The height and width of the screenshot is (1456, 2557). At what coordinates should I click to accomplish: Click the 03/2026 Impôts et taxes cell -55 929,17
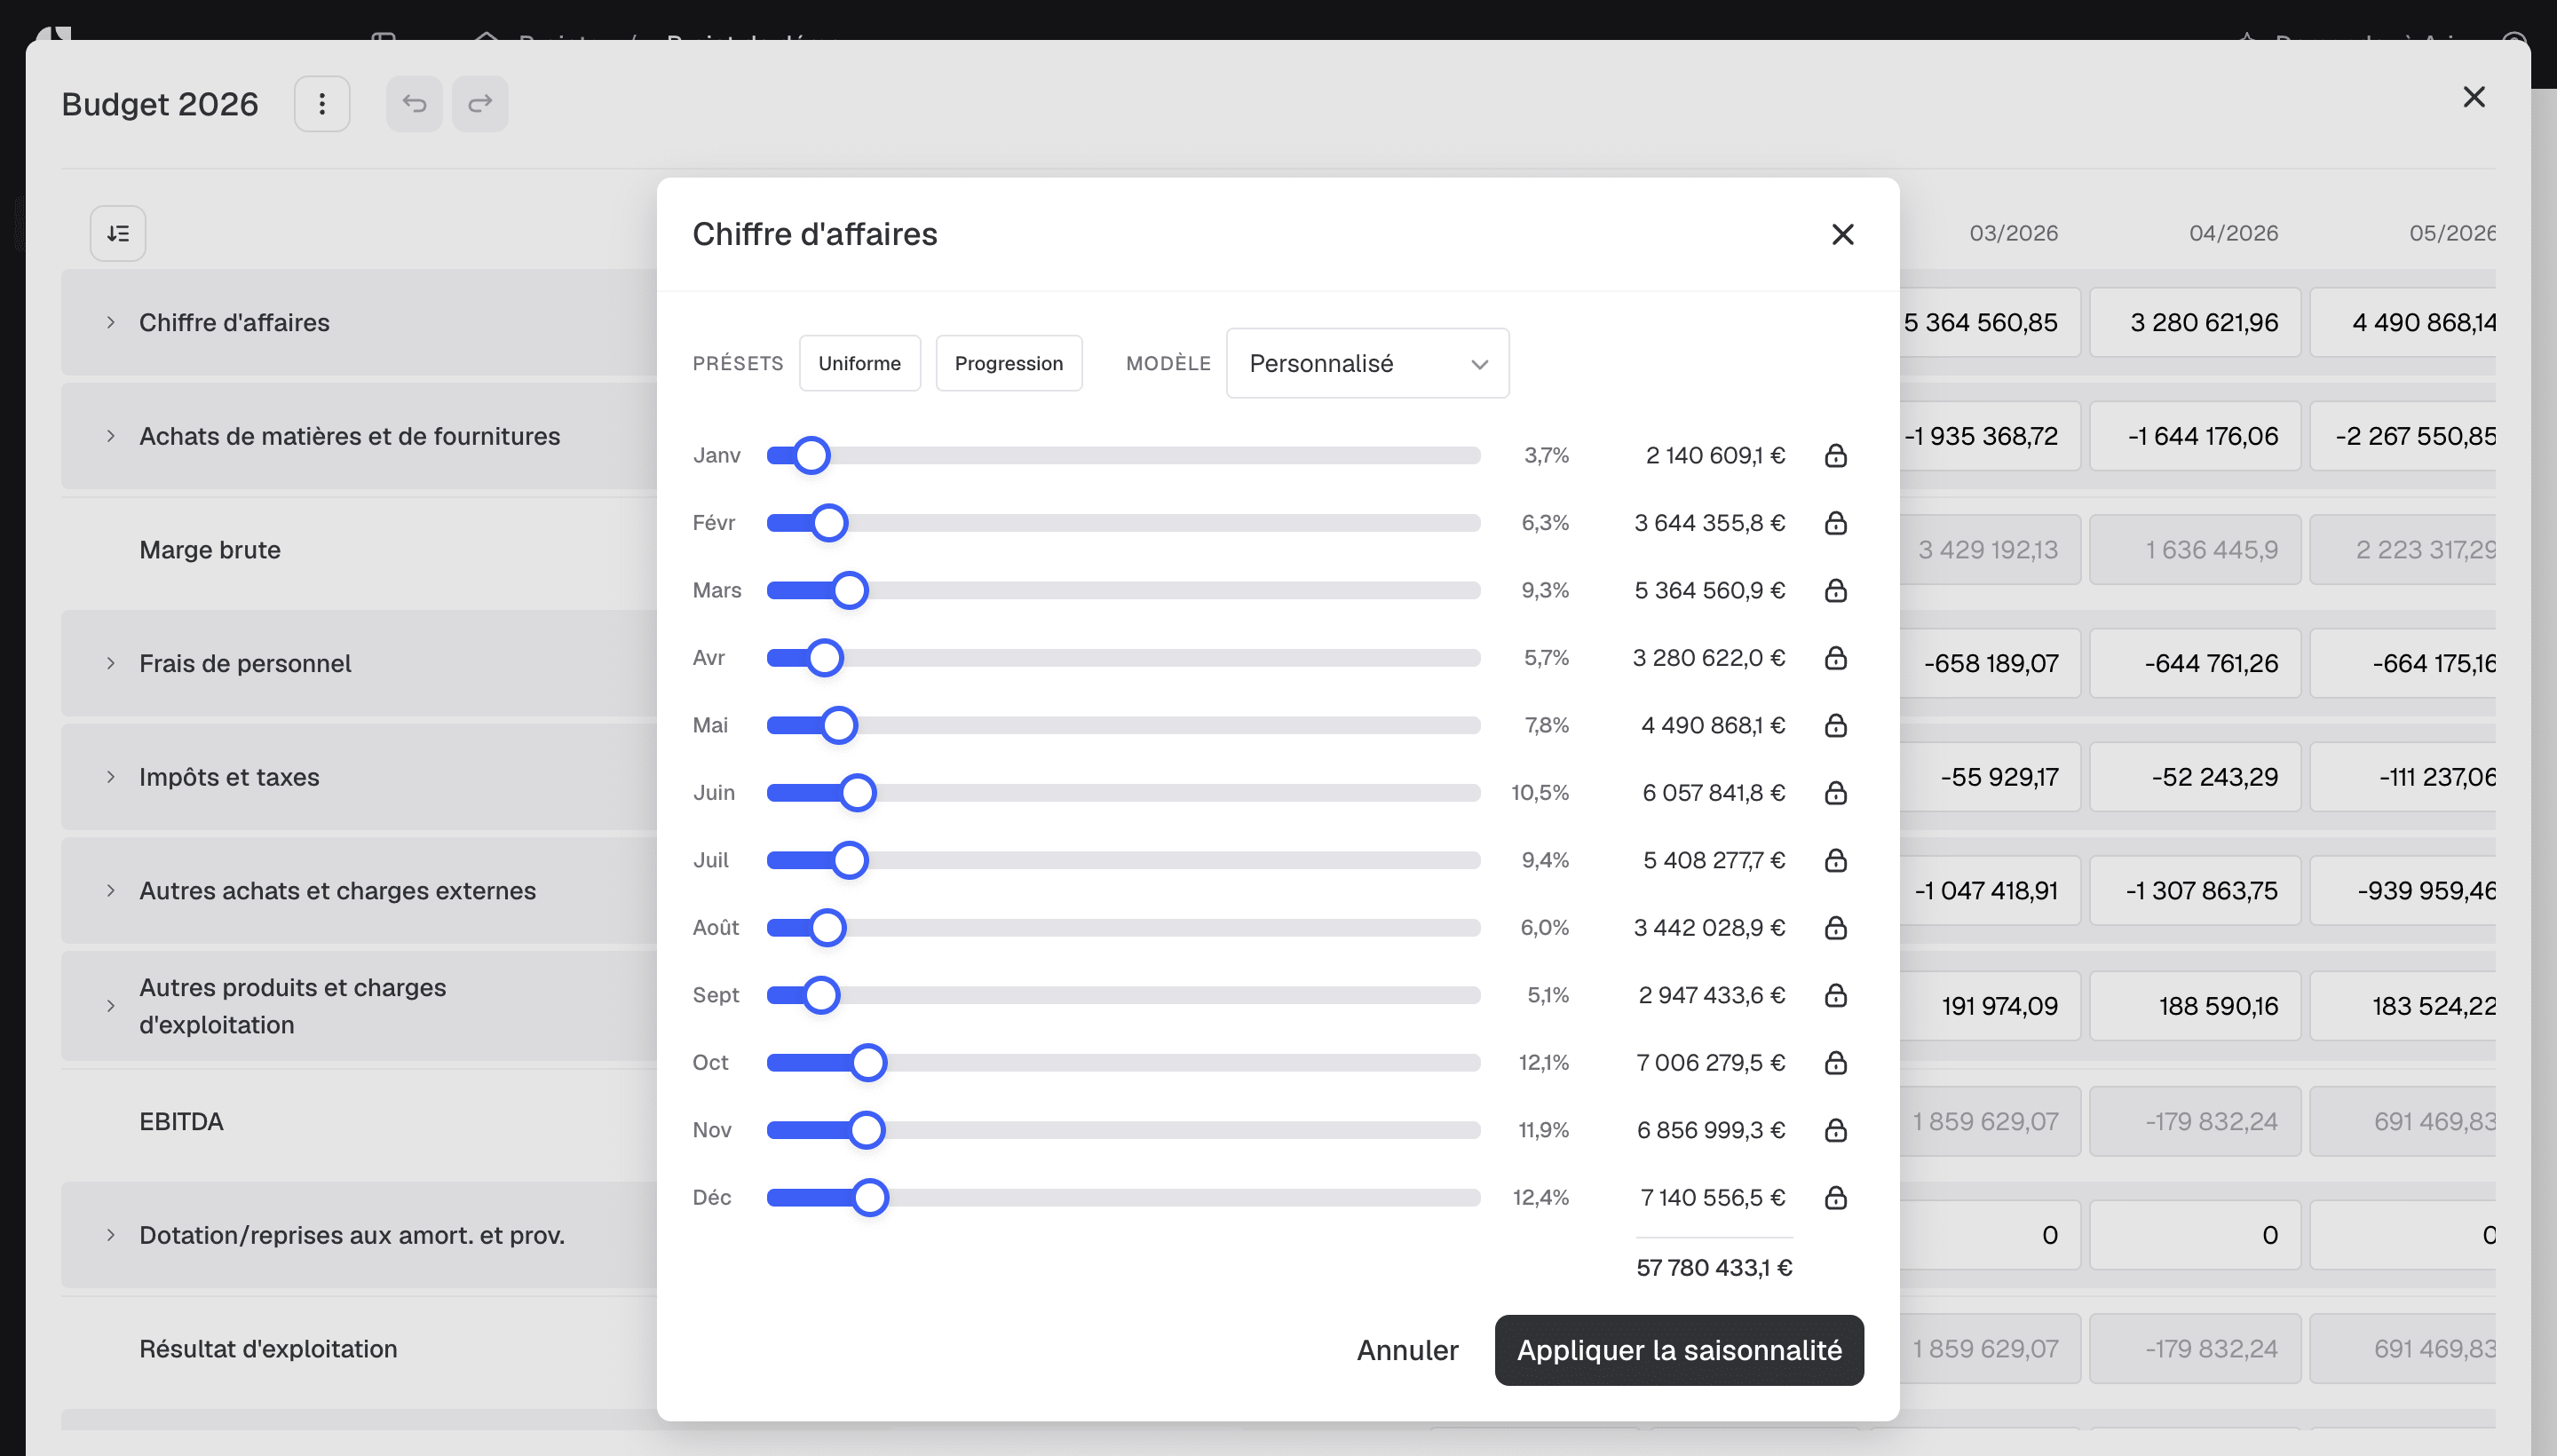[x=1989, y=777]
